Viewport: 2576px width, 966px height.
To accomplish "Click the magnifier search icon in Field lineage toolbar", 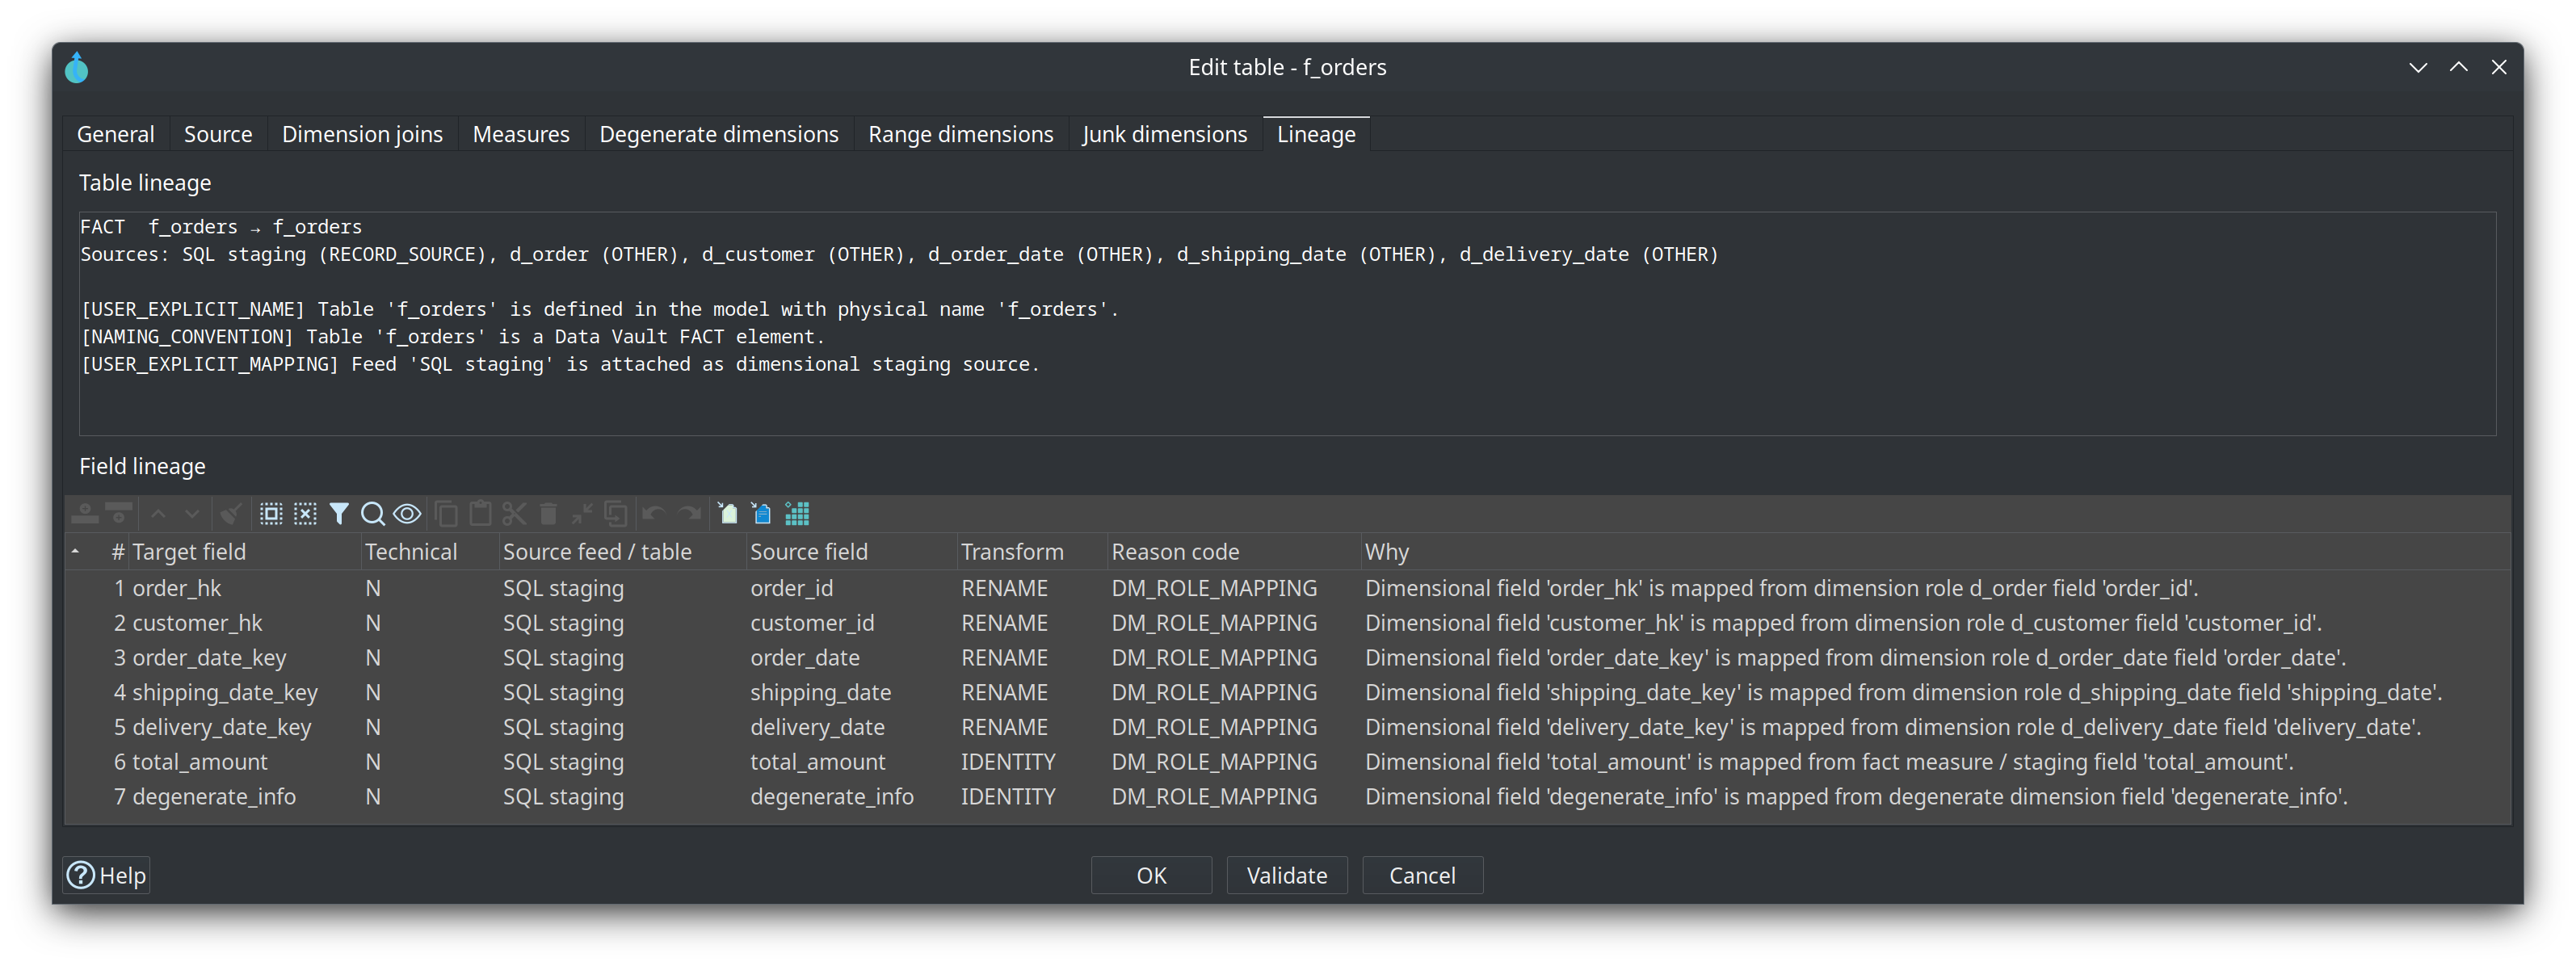I will 373,514.
